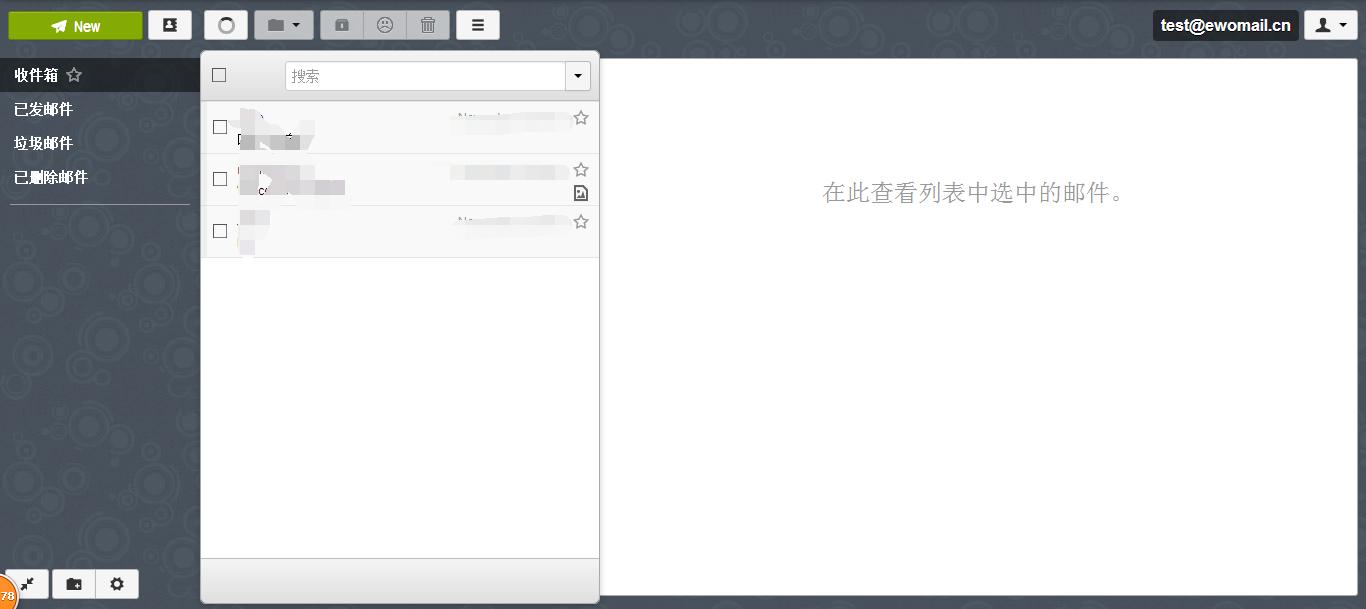This screenshot has width=1366, height=609.
Task: Switch to the 垃圾邮件 folder
Action: (43, 142)
